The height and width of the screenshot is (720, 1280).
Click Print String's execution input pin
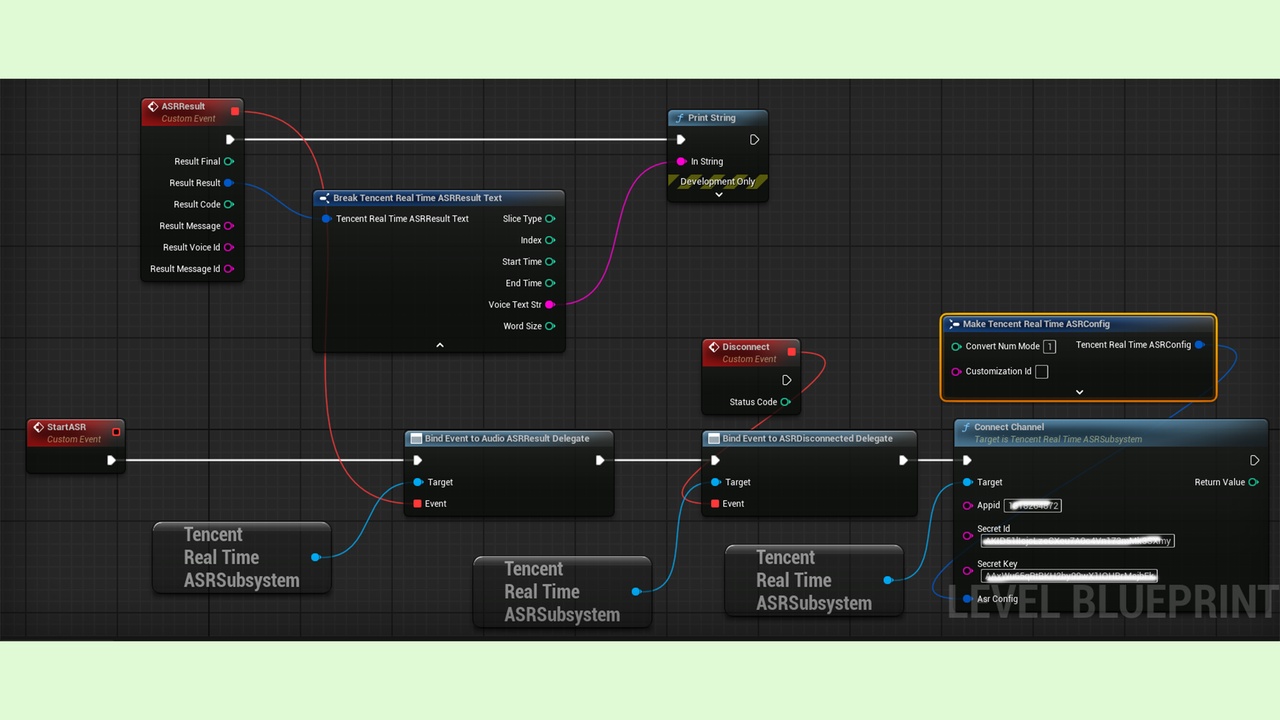[x=681, y=140]
